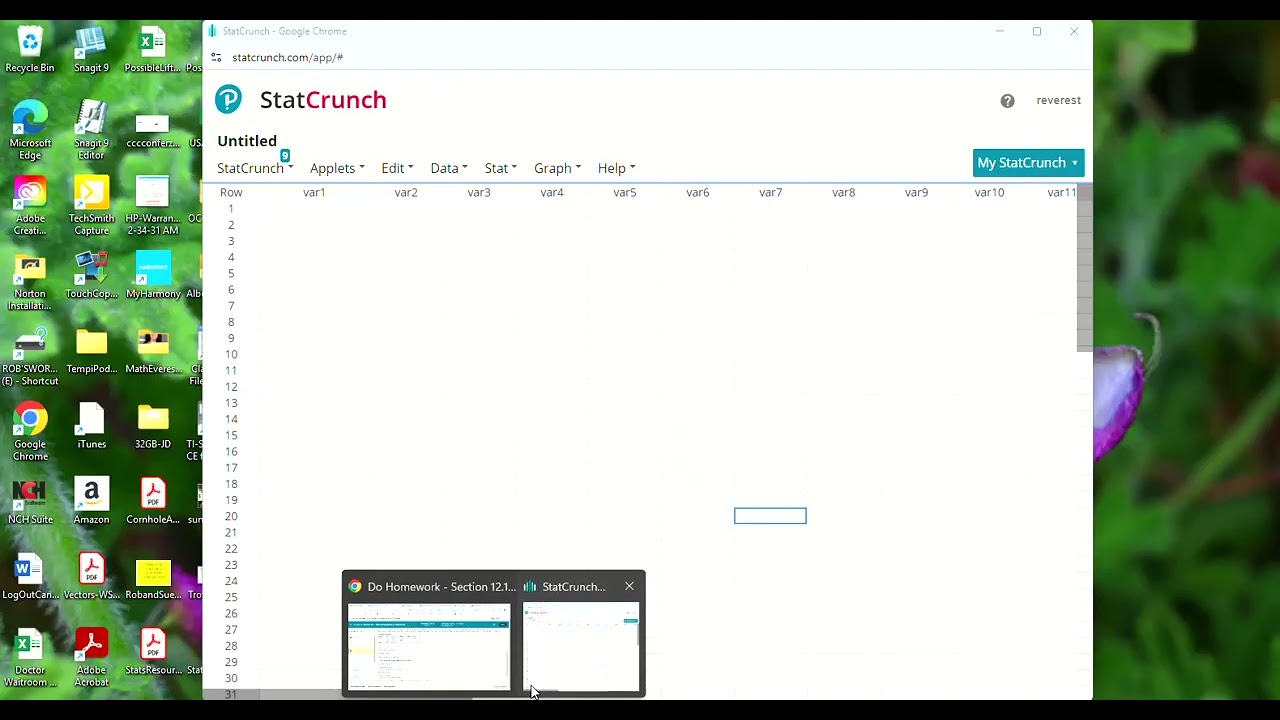The width and height of the screenshot is (1280, 720).
Task: Open Adobe Creative Cloud desktop icon
Action: click(30, 207)
